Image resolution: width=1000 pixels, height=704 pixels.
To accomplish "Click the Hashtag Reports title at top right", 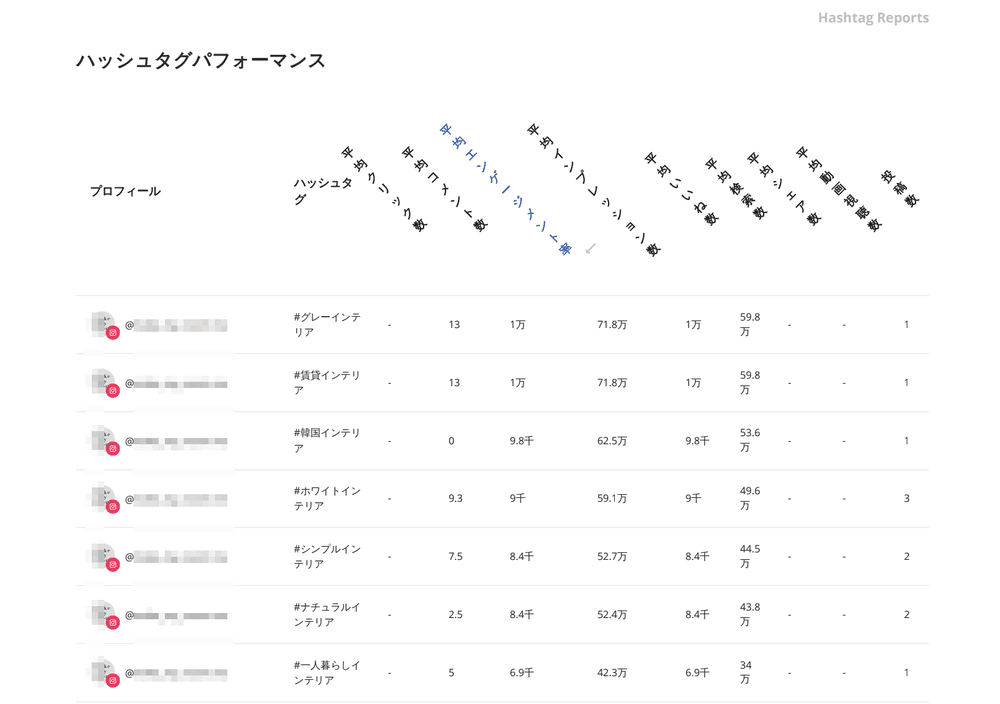I will click(872, 18).
